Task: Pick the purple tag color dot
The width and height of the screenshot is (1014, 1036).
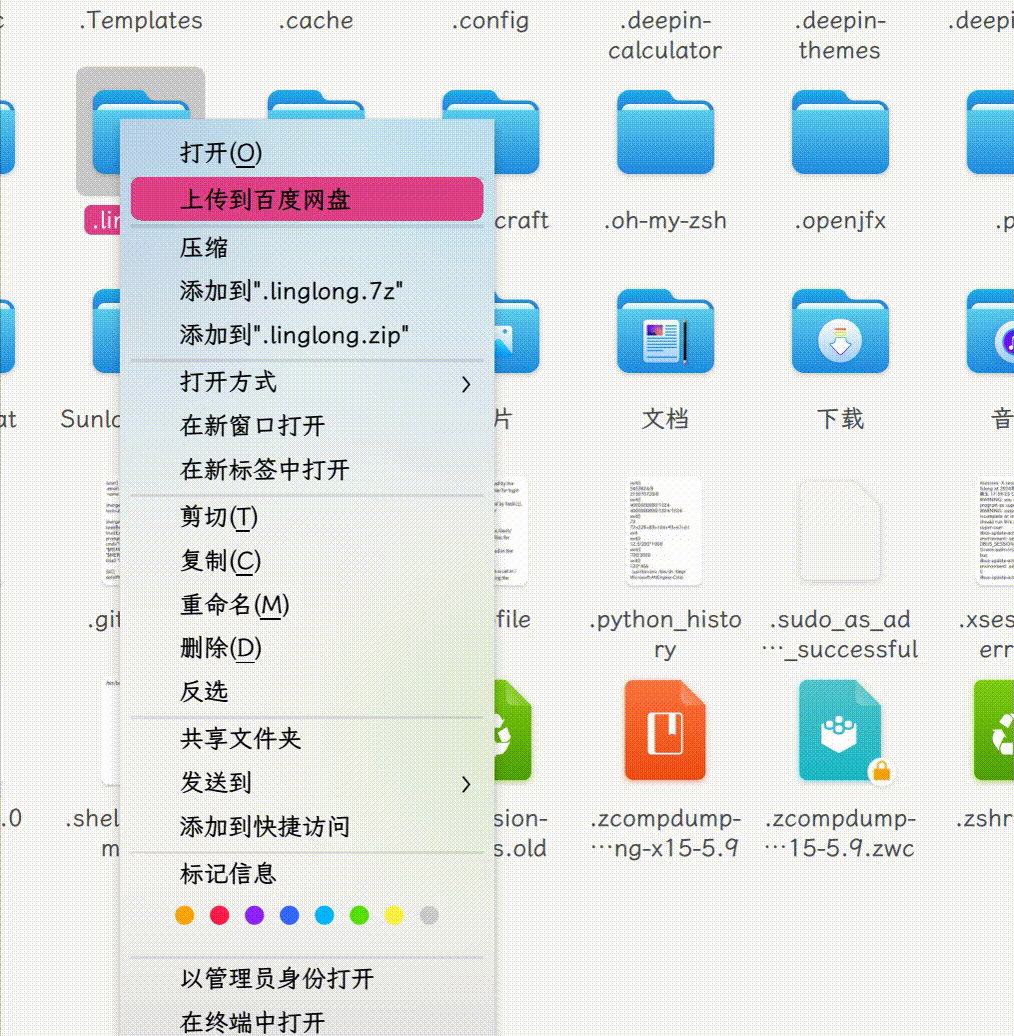Action: click(x=254, y=915)
